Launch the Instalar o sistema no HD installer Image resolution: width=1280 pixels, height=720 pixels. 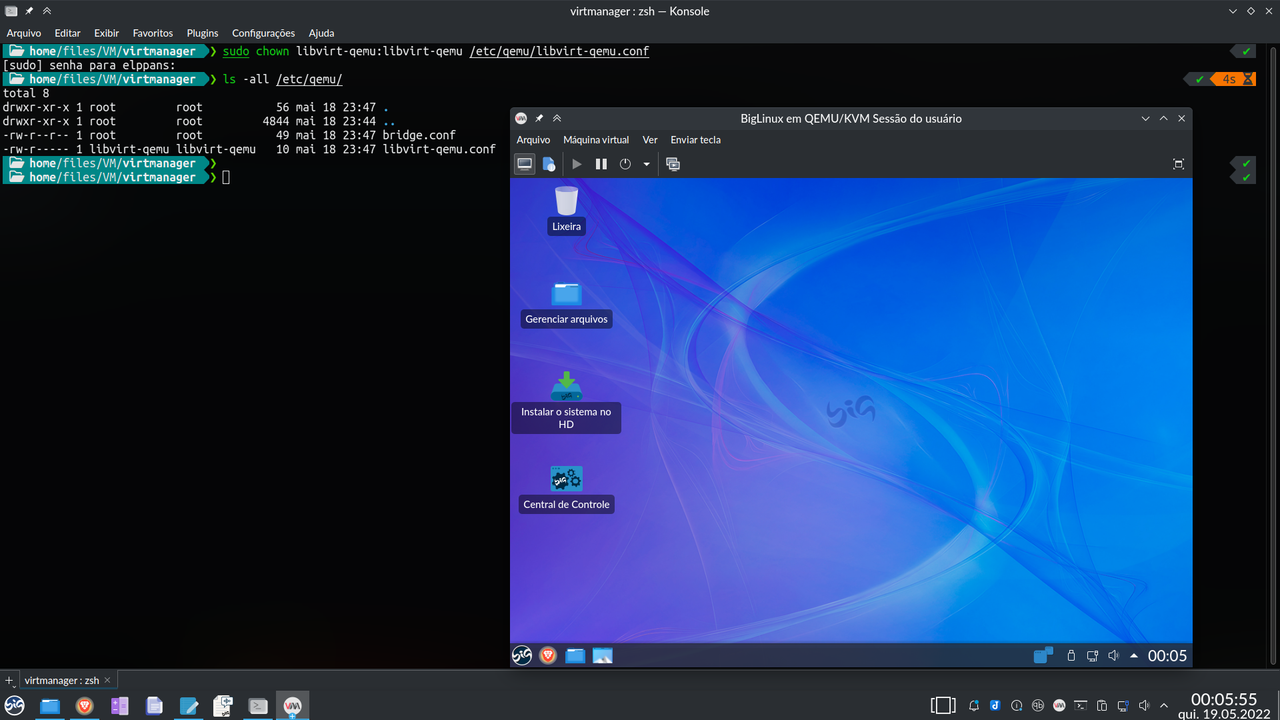(x=566, y=398)
